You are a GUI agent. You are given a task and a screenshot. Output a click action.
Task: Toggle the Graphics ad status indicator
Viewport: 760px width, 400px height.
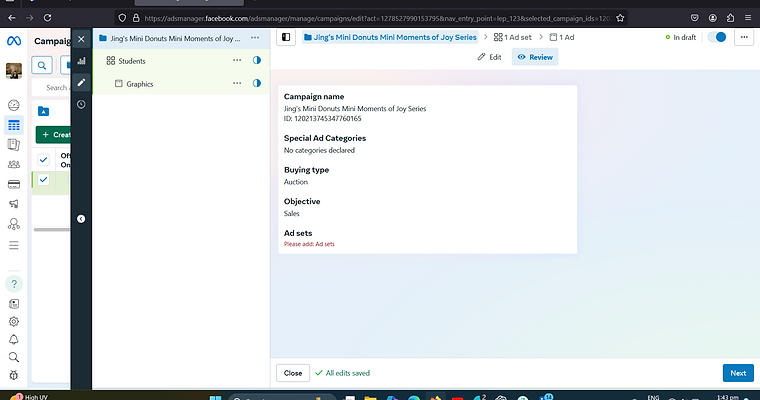[256, 83]
